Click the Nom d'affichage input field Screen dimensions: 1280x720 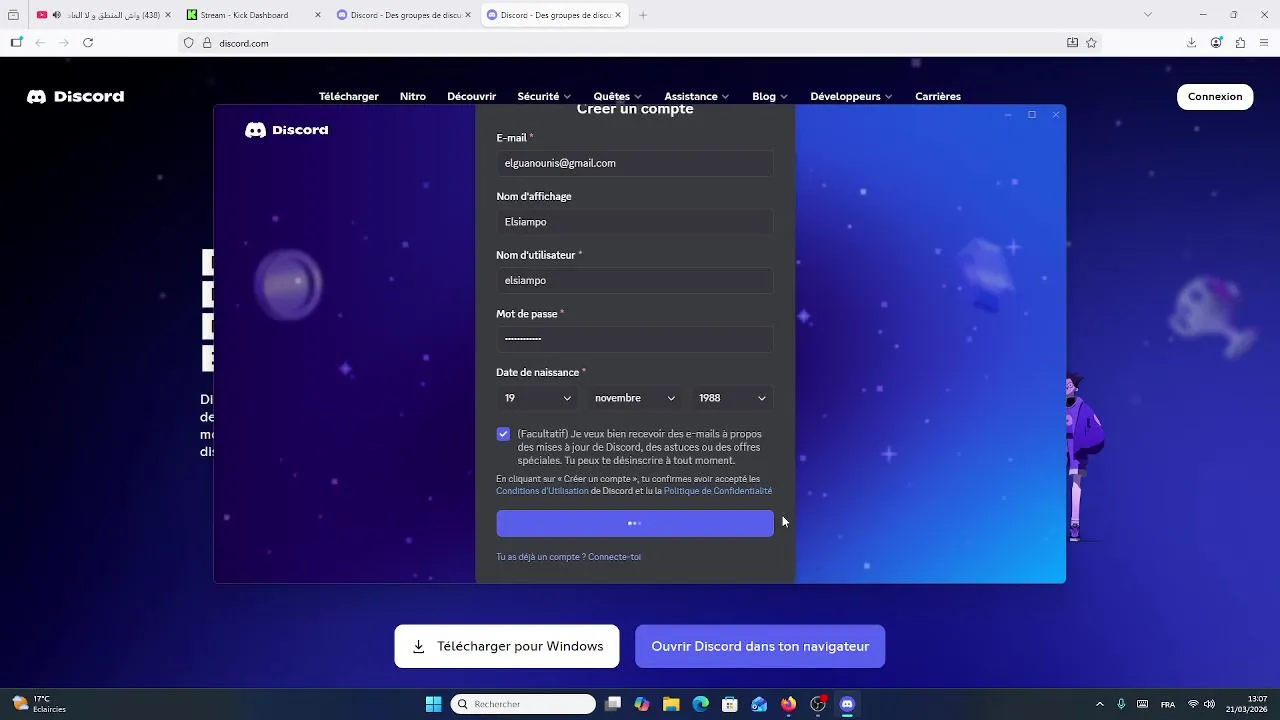[635, 222]
